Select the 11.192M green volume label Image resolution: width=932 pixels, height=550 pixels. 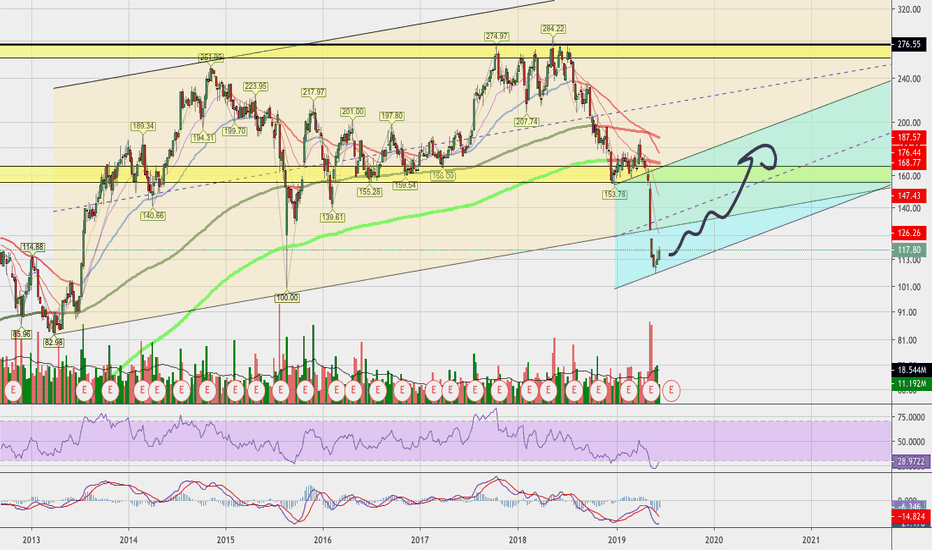(x=911, y=384)
